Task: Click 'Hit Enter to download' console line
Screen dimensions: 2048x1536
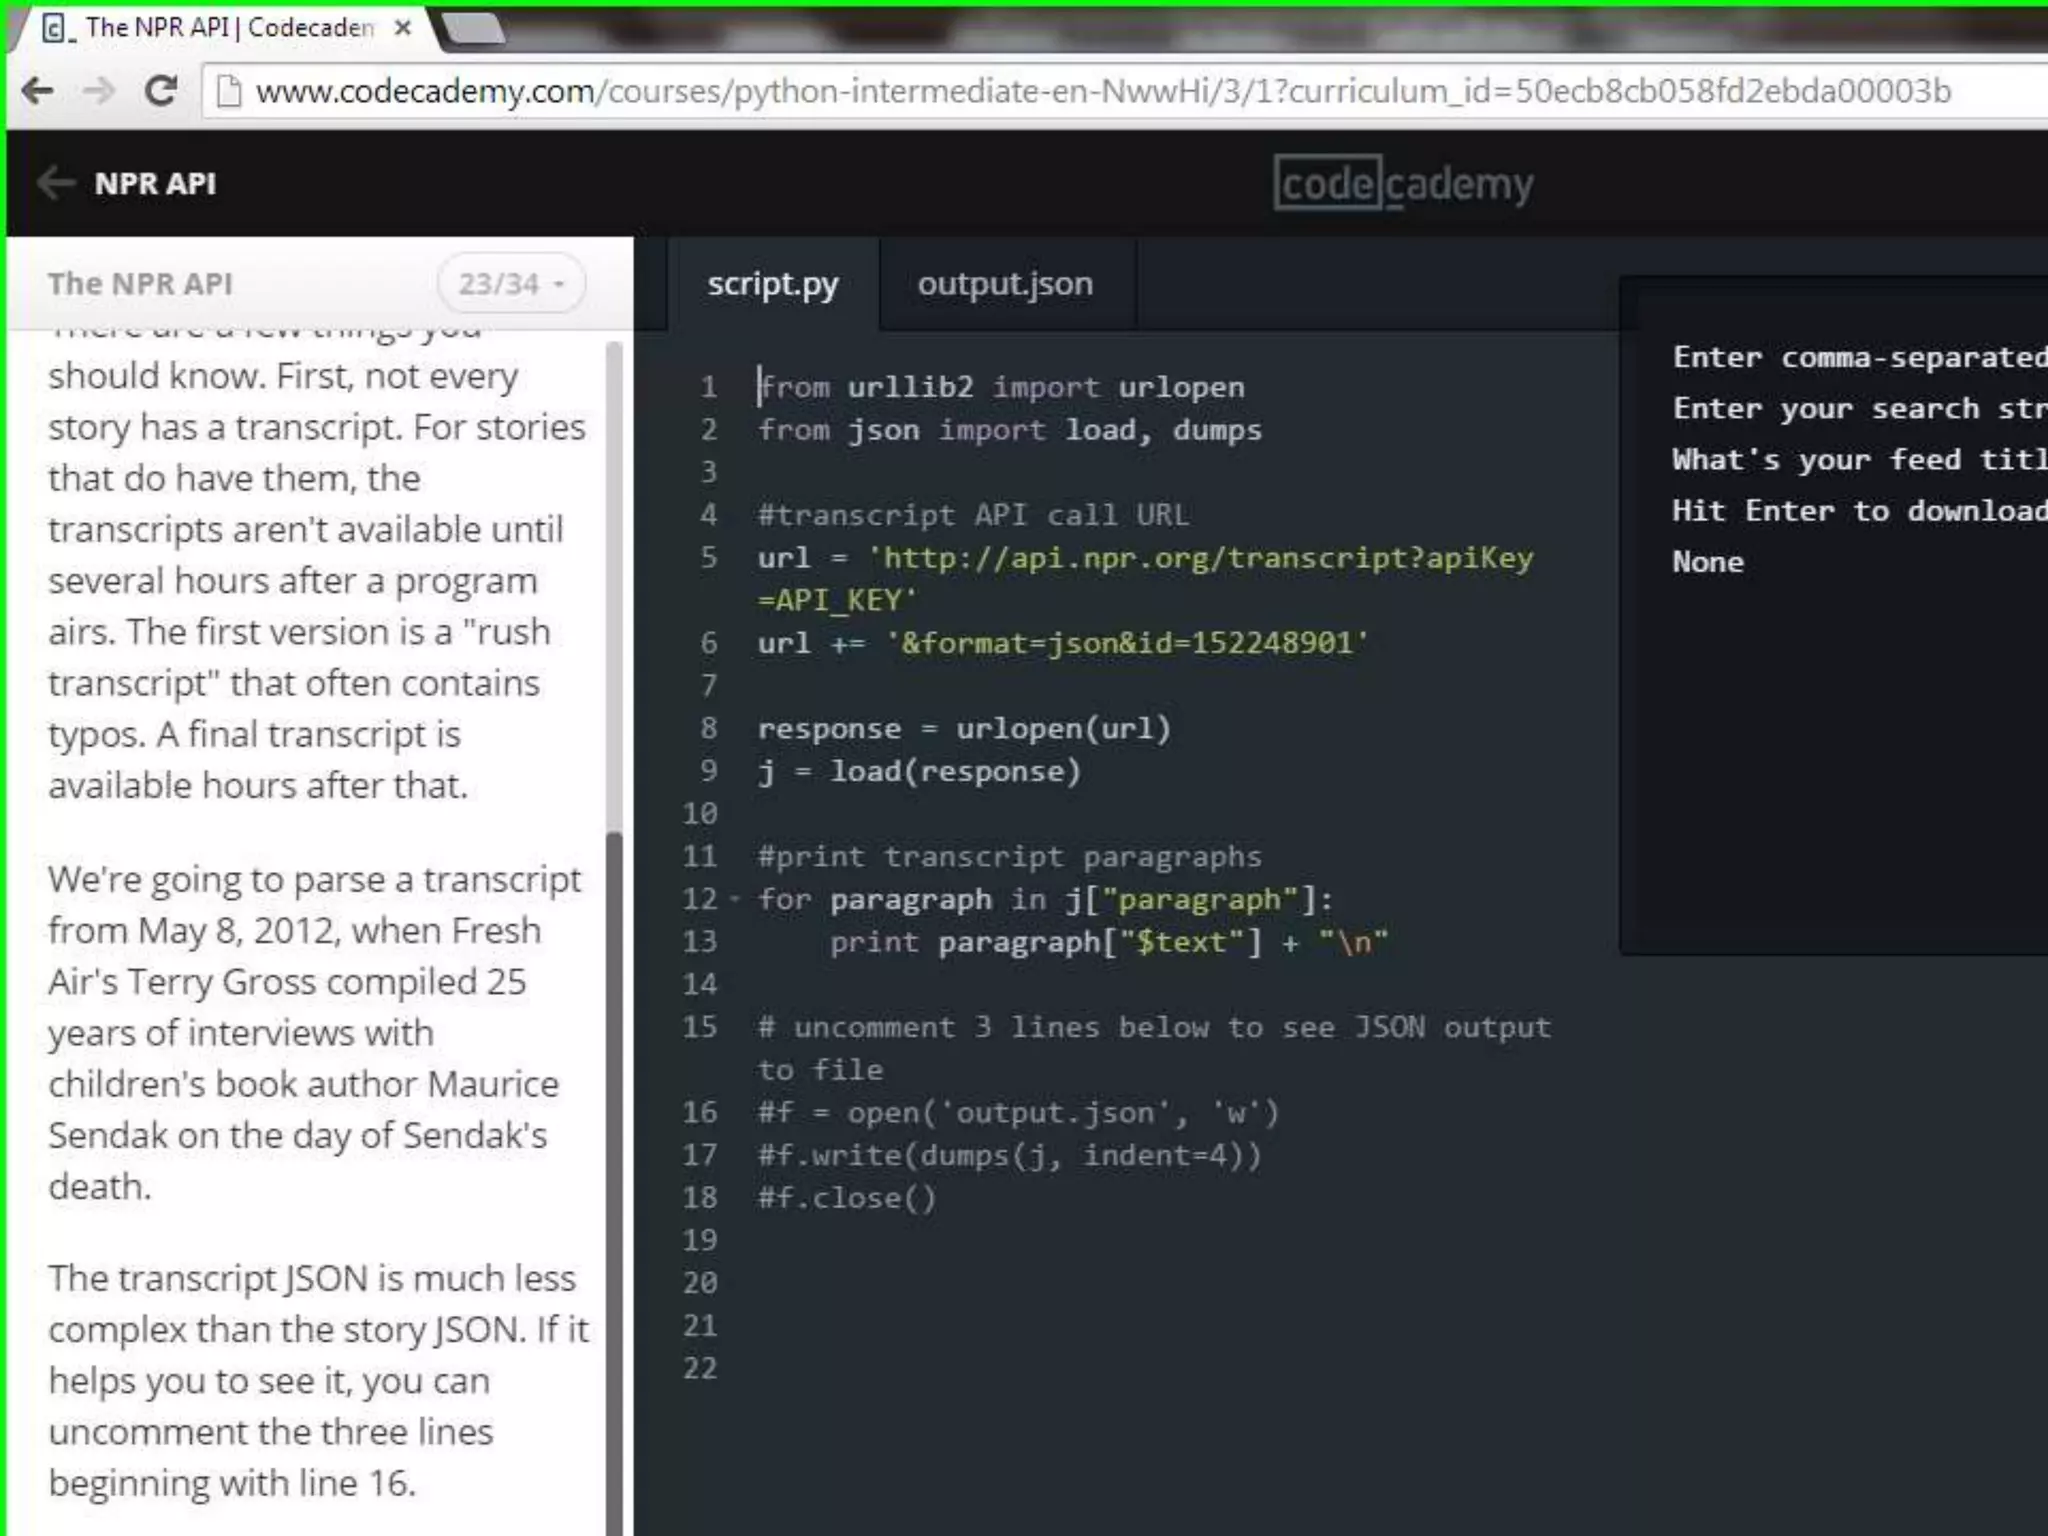Action: coord(1860,511)
